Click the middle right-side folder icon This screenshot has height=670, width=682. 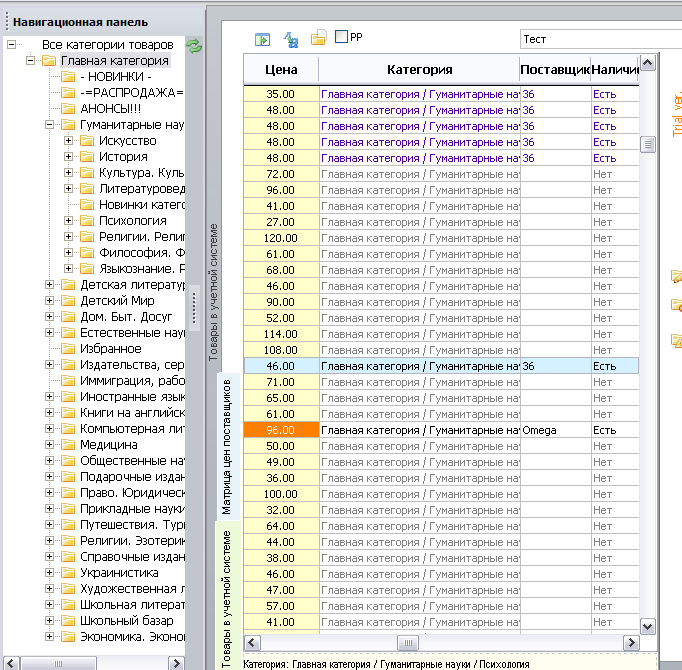click(677, 305)
